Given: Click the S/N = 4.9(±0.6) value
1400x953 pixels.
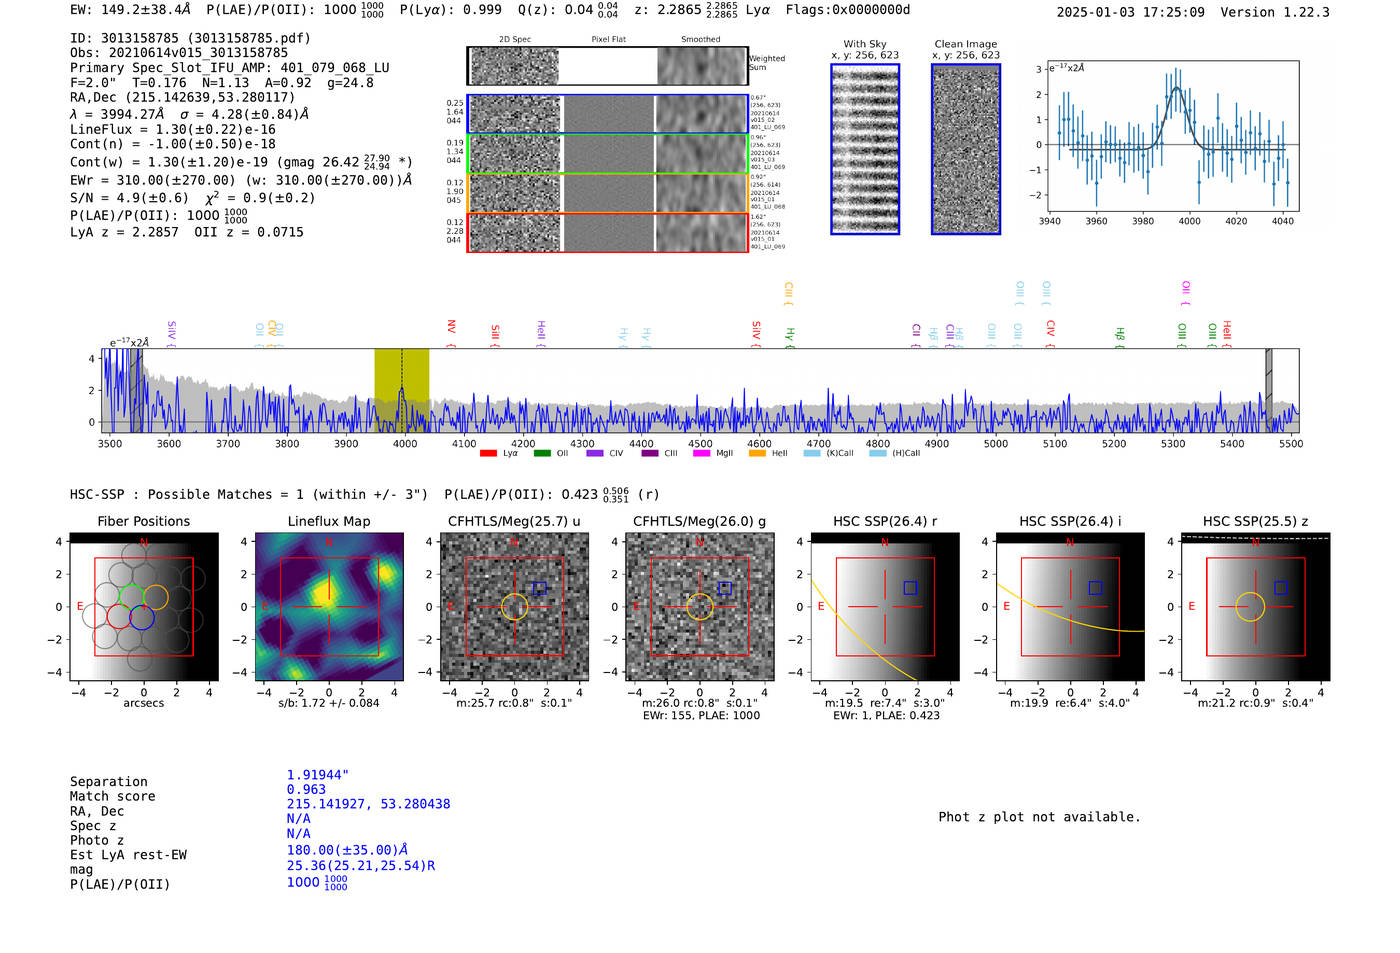Looking at the screenshot, I should [x=129, y=198].
